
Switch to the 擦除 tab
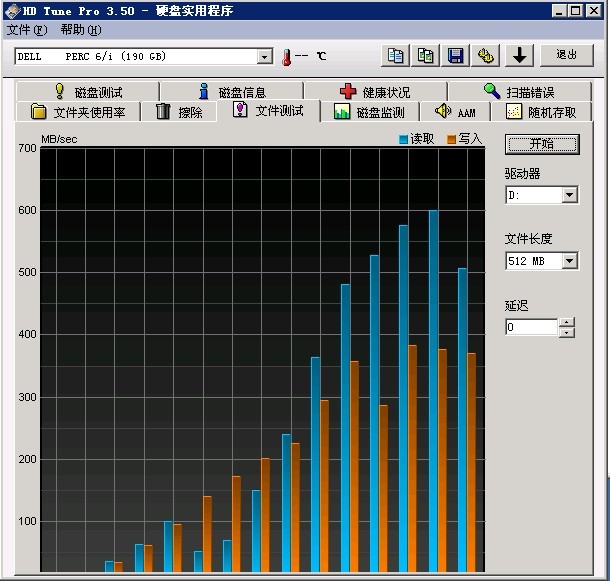179,112
